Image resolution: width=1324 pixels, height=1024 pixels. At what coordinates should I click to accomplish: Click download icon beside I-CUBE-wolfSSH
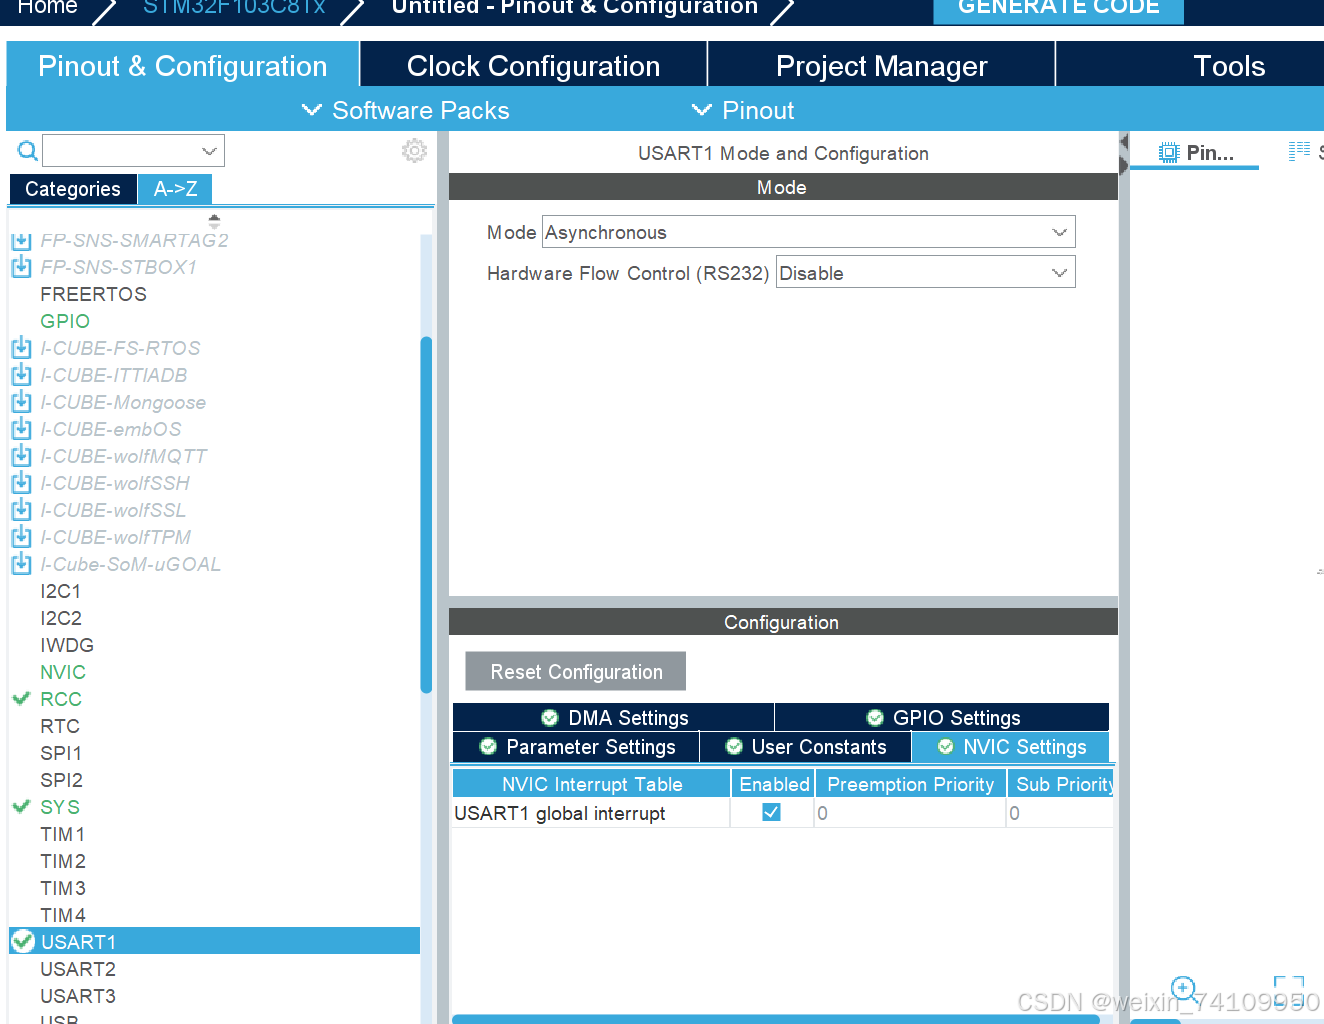(21, 483)
